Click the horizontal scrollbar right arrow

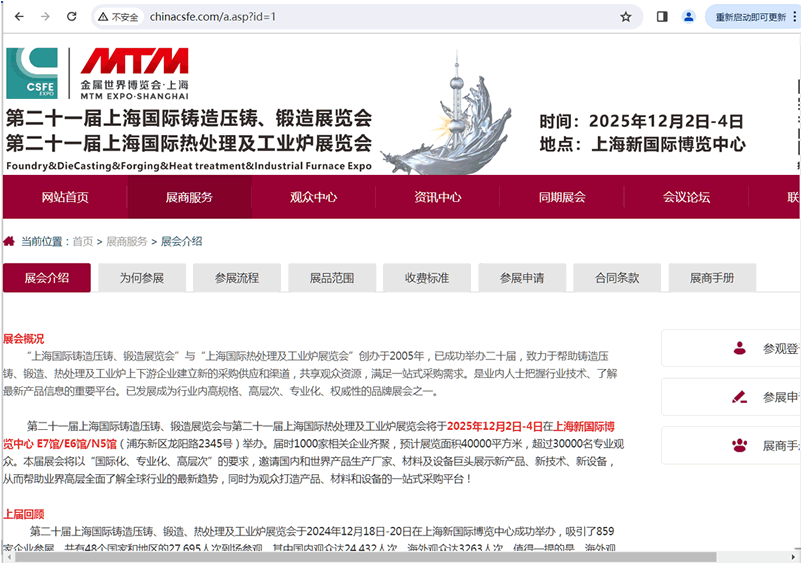point(793,557)
